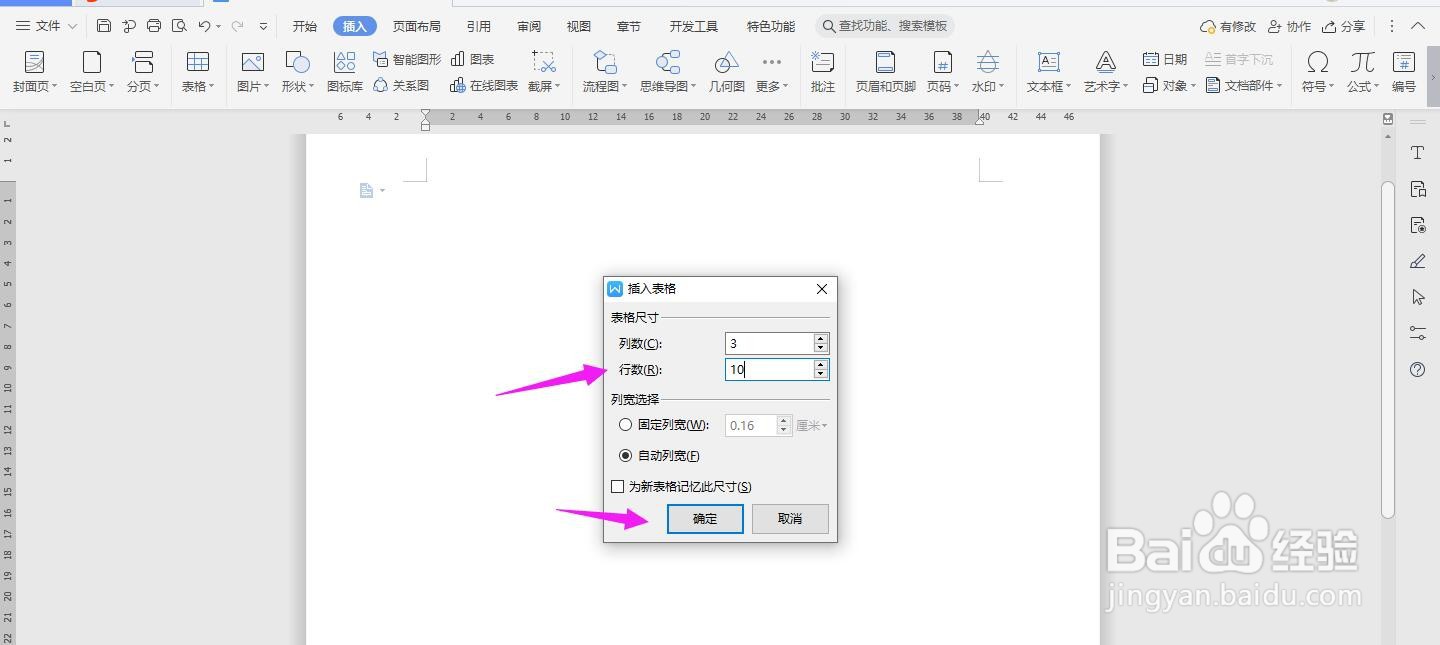
Task: Insert a picture with 图片
Action: [253, 72]
